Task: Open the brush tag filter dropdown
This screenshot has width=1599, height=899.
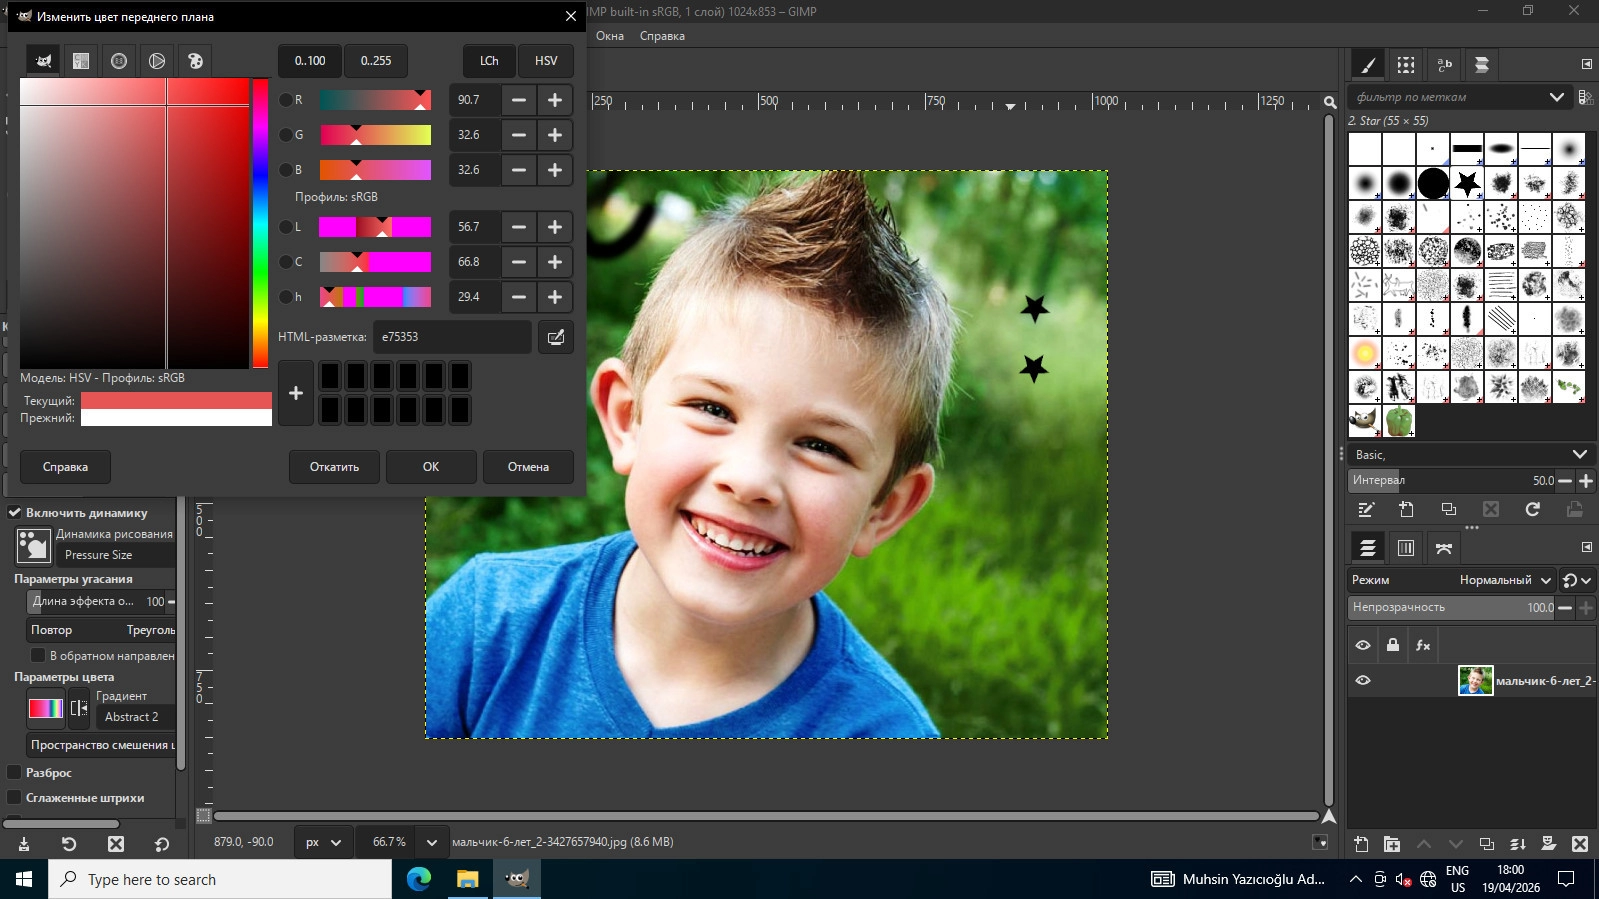Action: click(1556, 97)
